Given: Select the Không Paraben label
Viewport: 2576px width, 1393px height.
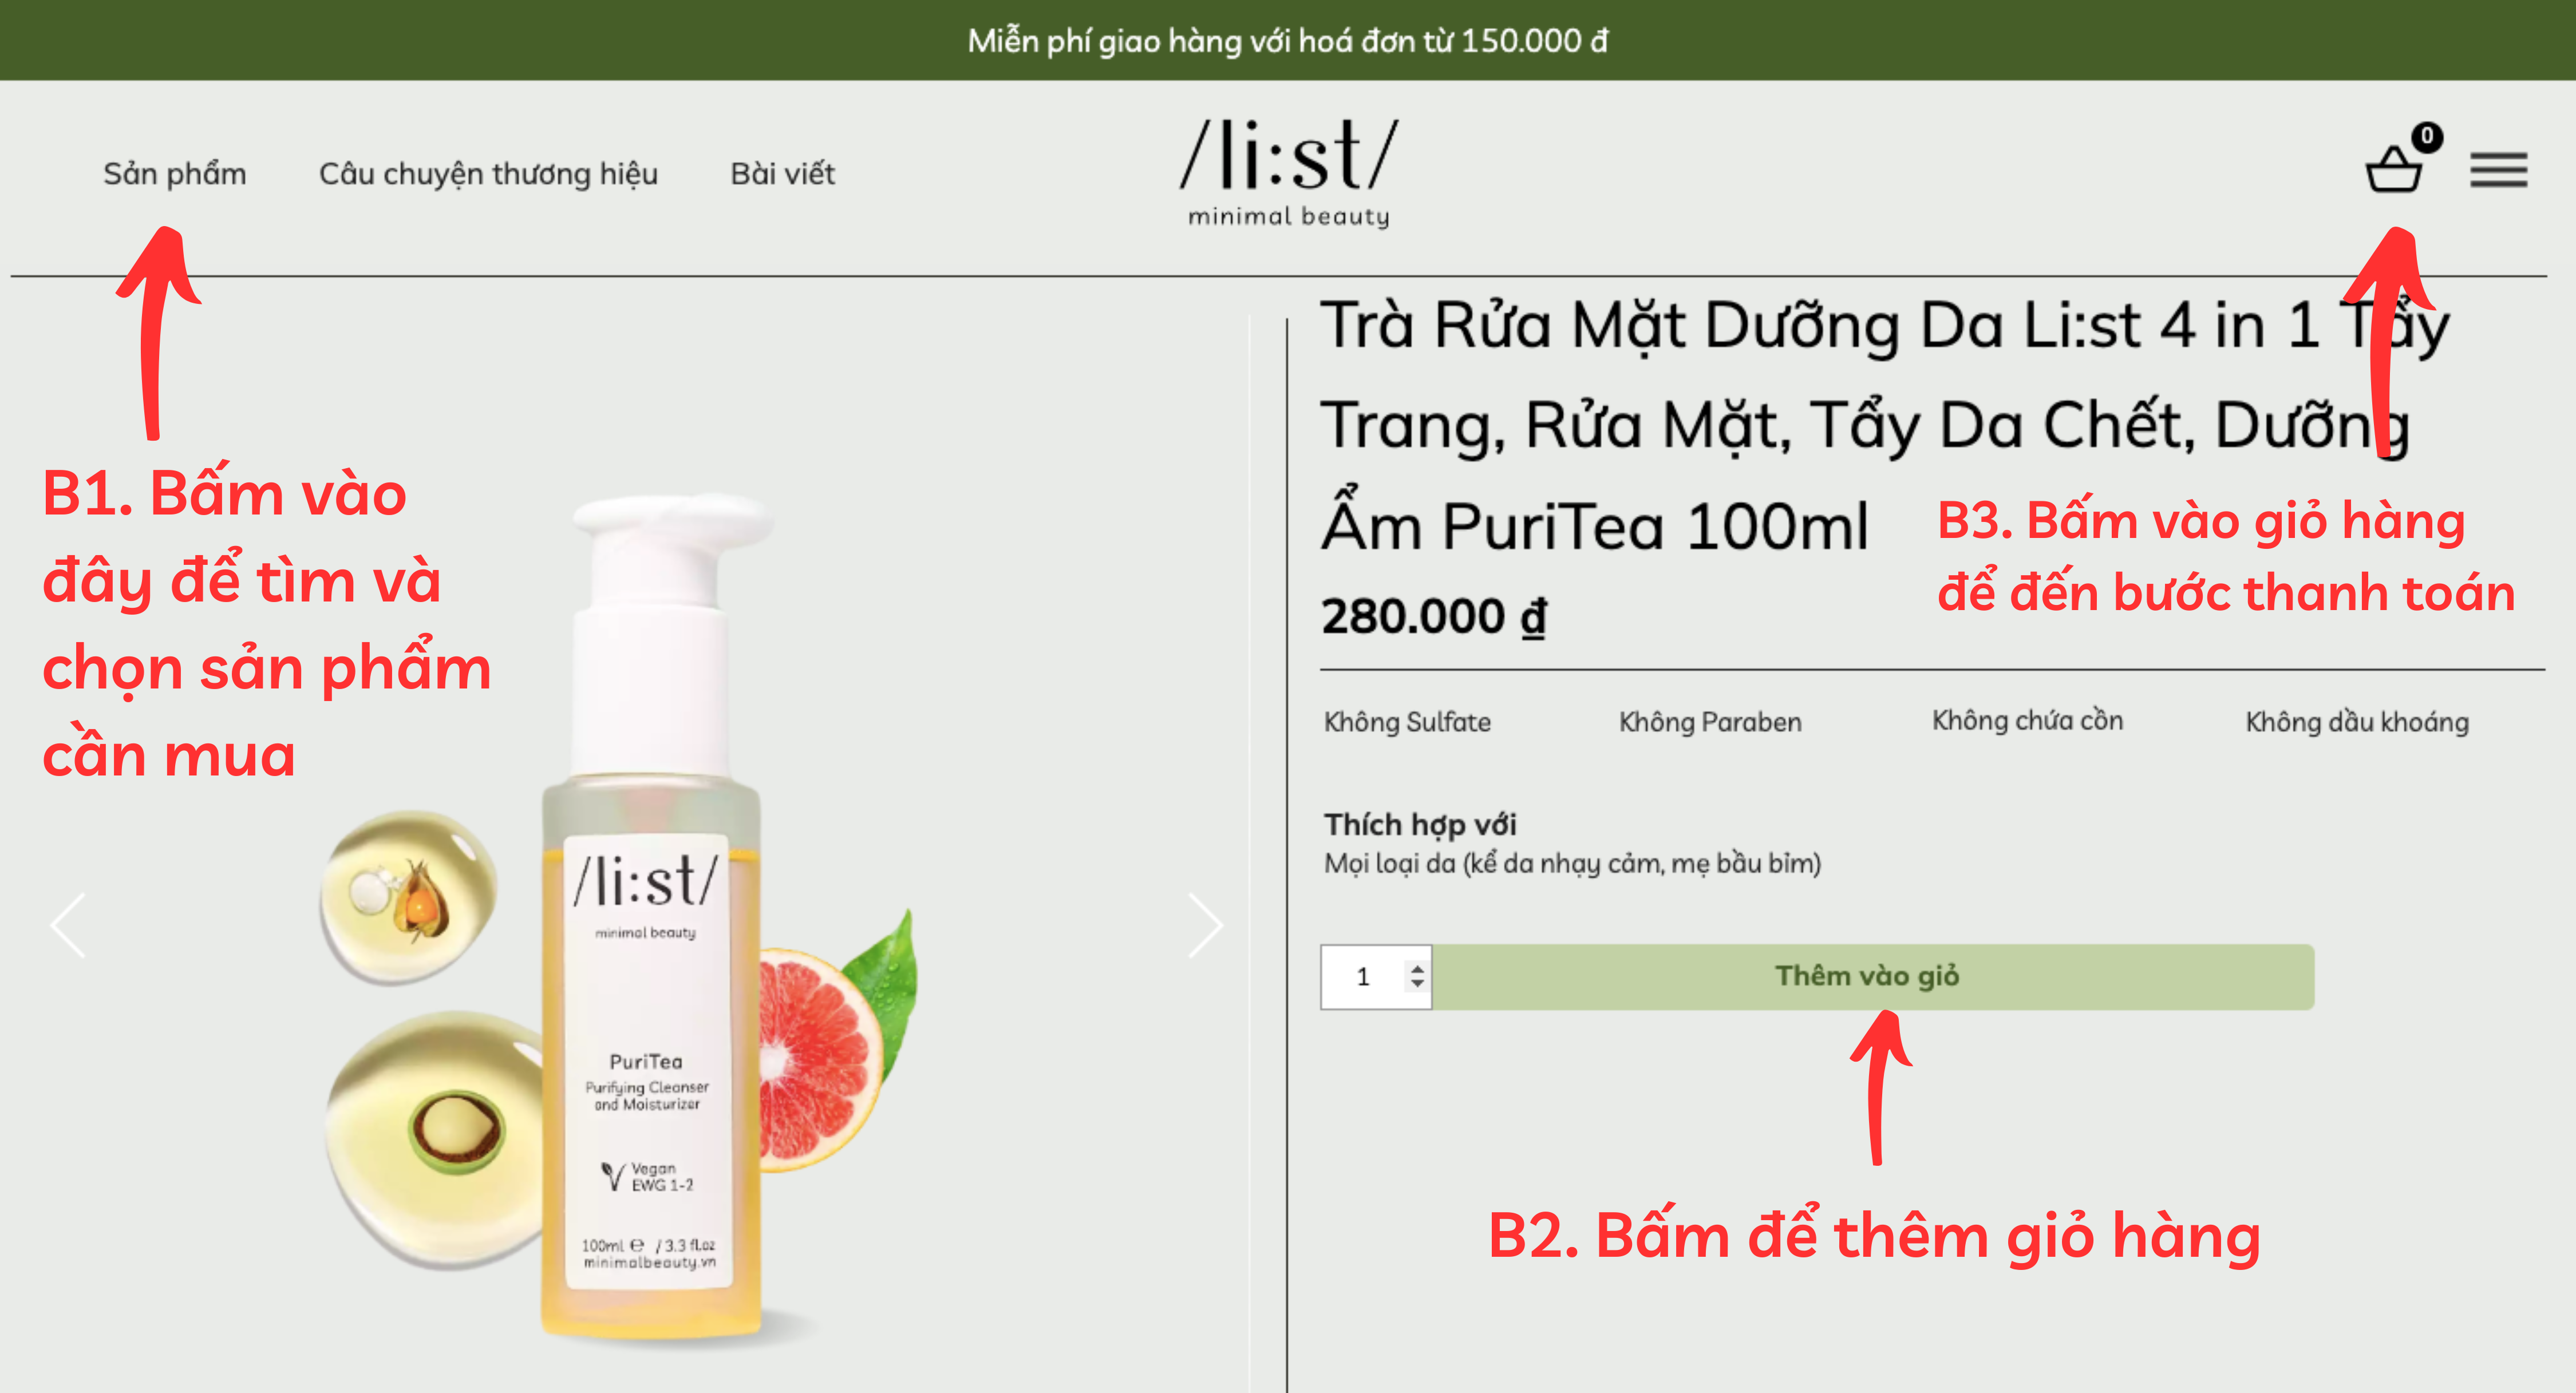Looking at the screenshot, I should (1710, 722).
